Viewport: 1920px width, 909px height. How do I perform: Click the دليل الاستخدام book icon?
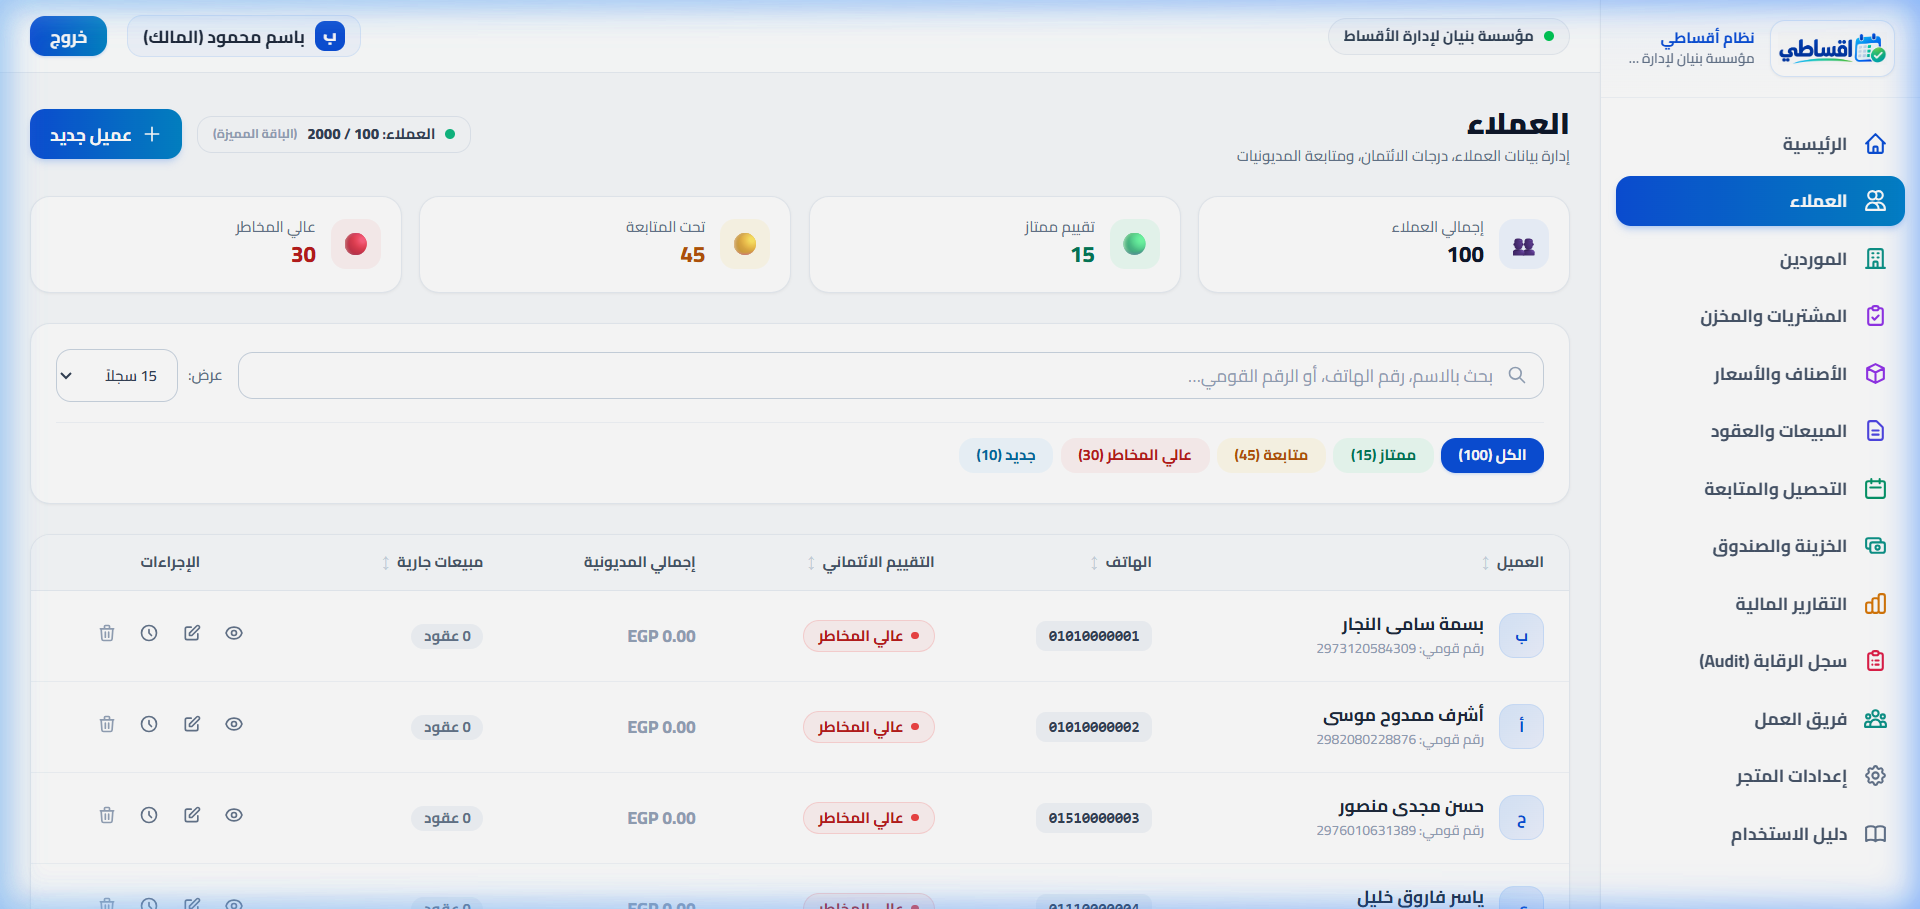tap(1875, 834)
